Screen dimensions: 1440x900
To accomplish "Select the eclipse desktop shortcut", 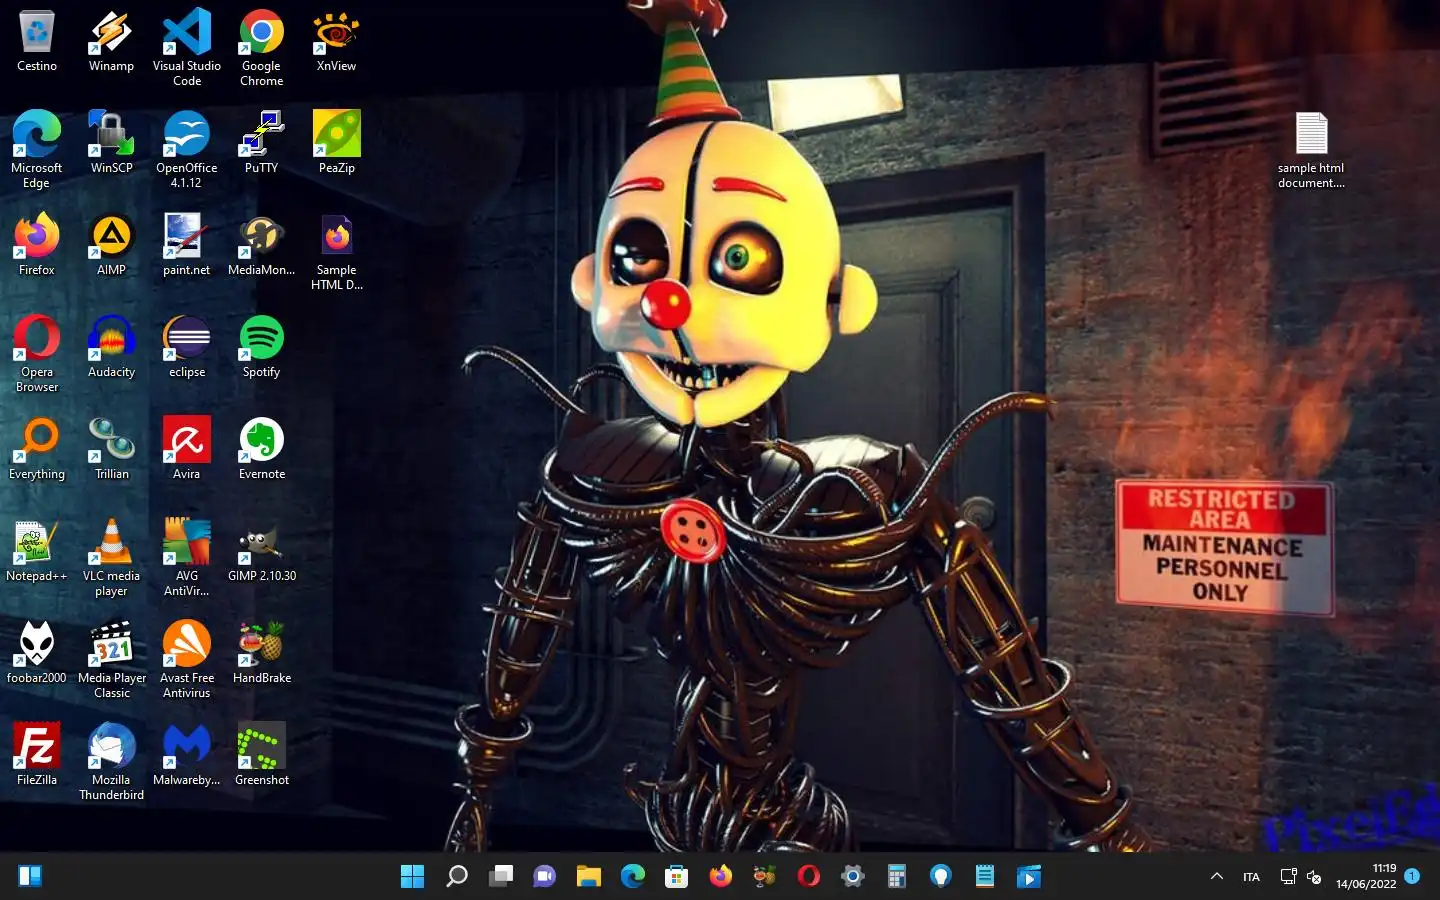I will 187,348.
